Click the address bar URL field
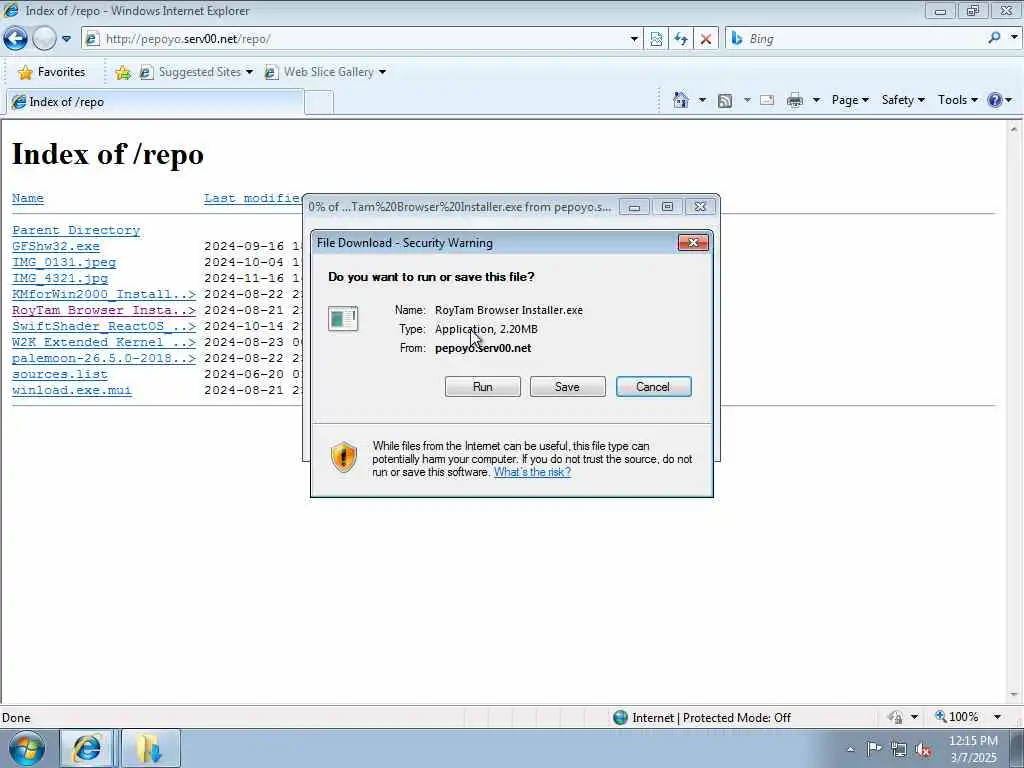 [356, 39]
